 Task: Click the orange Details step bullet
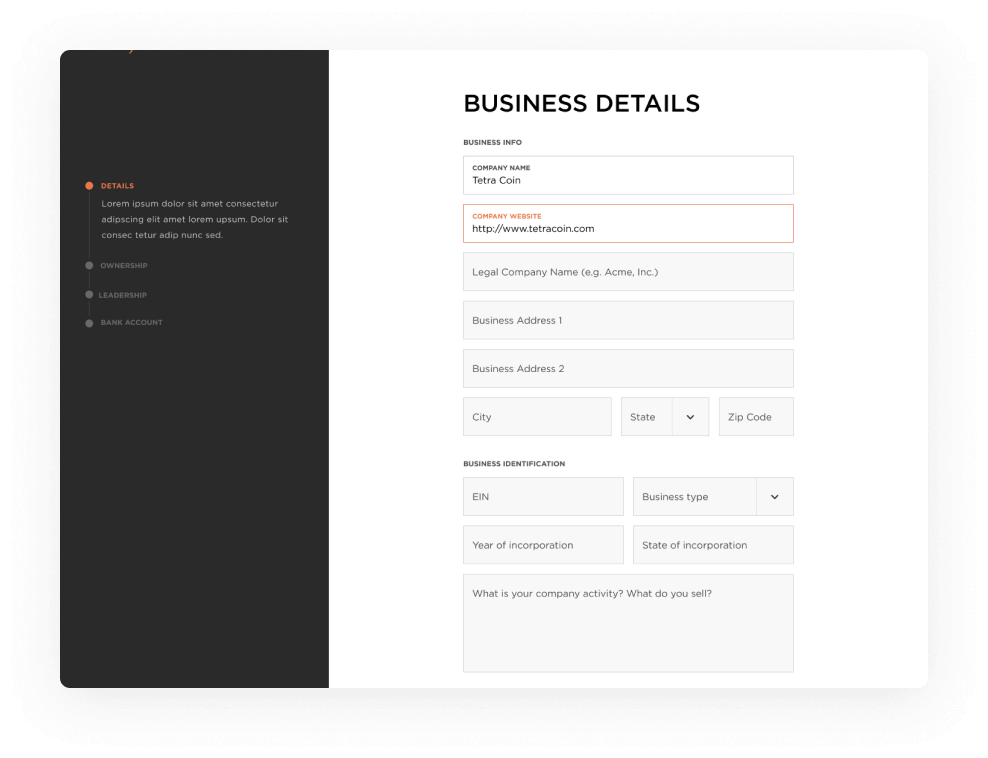point(89,186)
